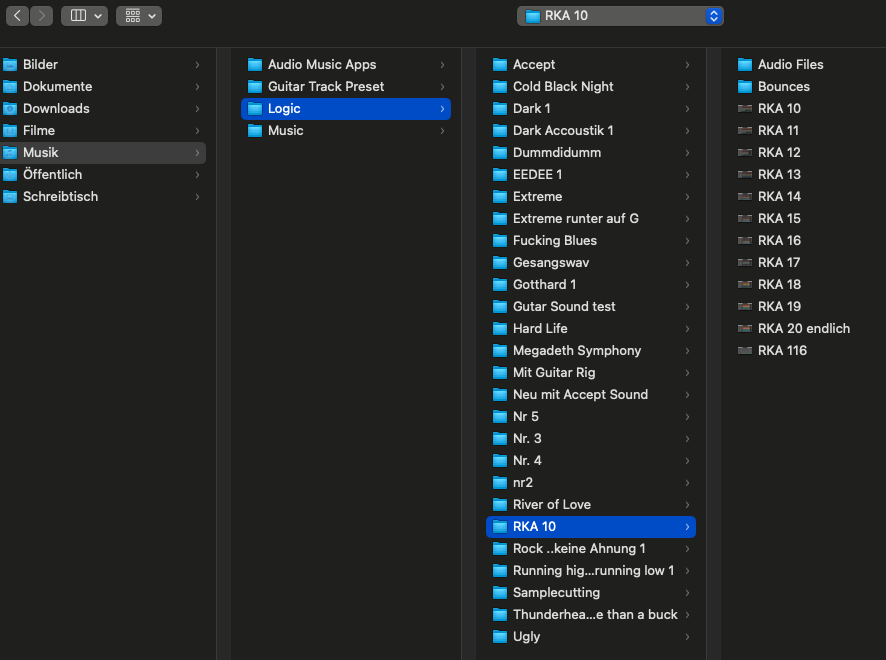Select the RKA 10 Logic project file

pyautogui.click(x=778, y=108)
